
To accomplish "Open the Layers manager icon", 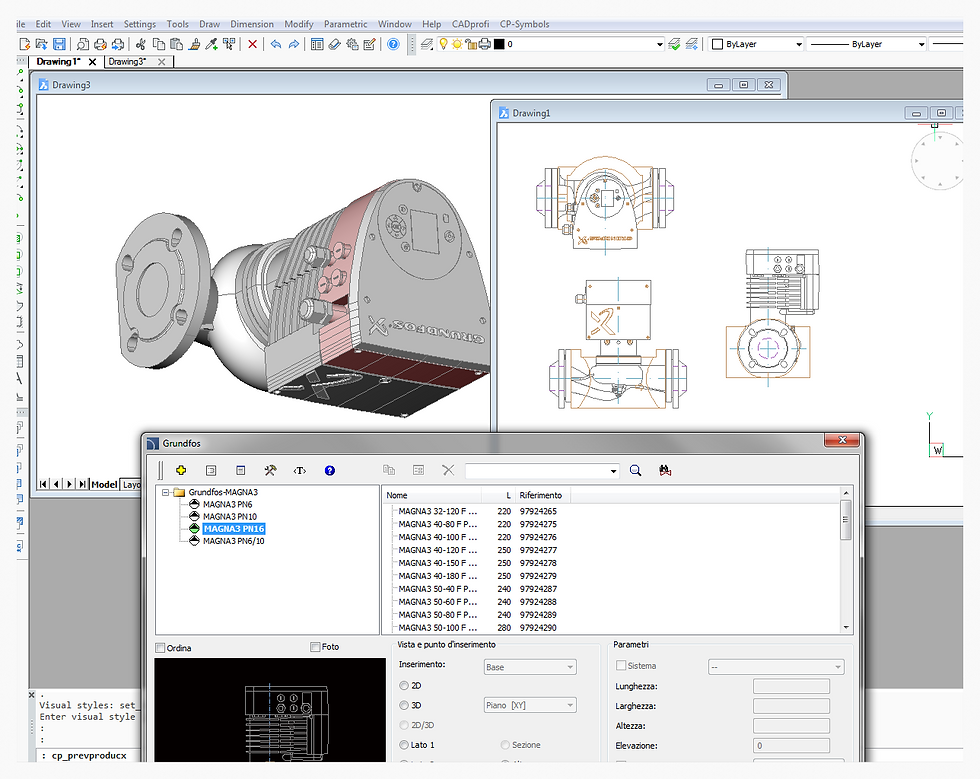I will coord(427,44).
